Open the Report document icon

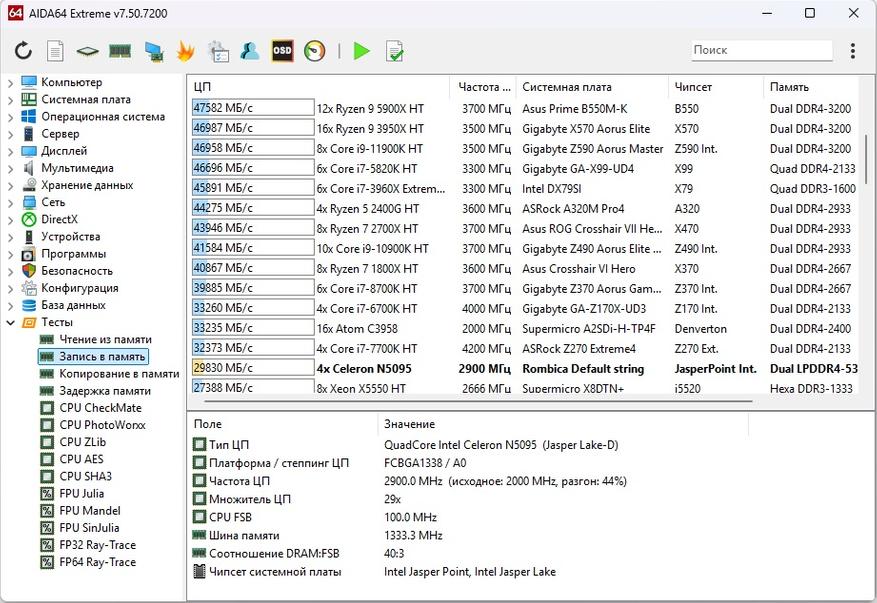(x=55, y=51)
